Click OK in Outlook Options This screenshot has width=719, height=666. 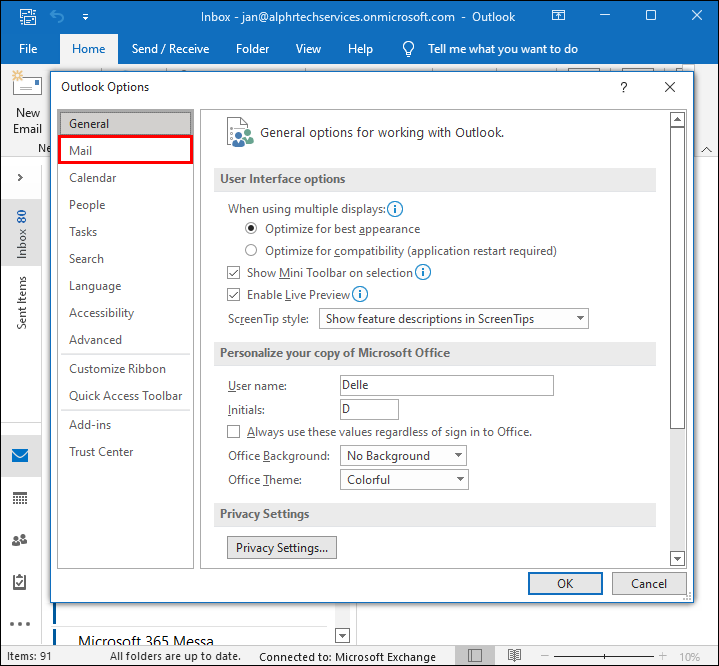(x=565, y=583)
